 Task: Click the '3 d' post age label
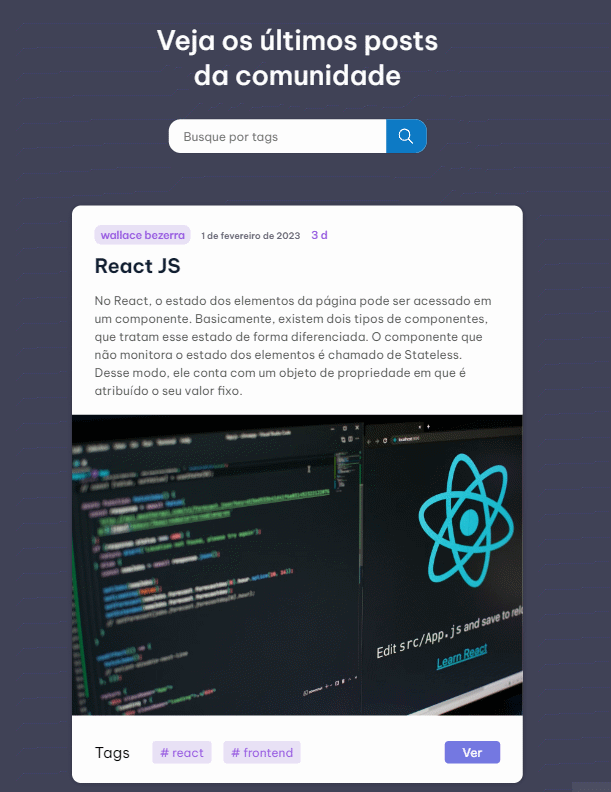point(319,235)
